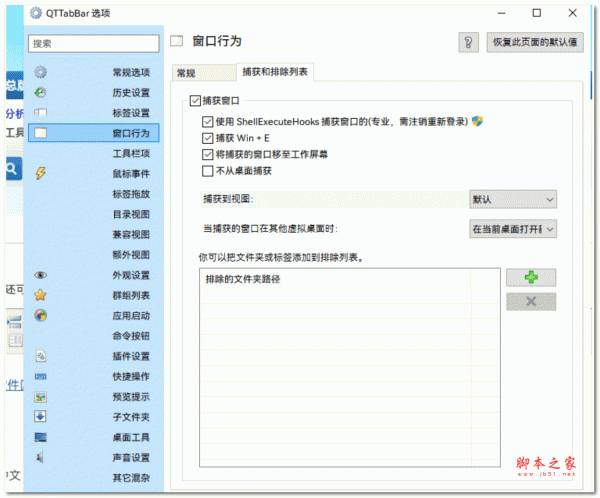Open 标签拖放 settings in sidebar
Screen dimensions: 600x498
point(131,194)
